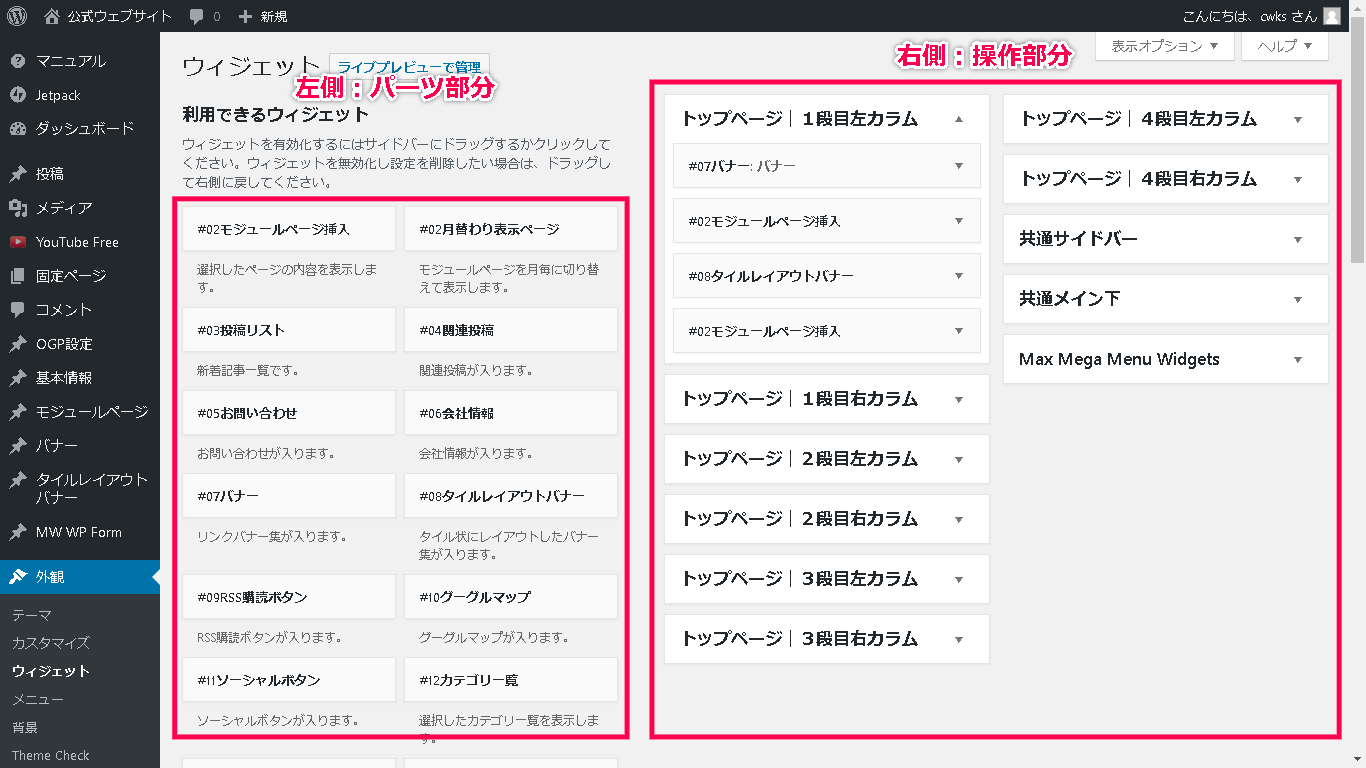Expand the #08タイルレイアウトバナー widget settings
Image resolution: width=1366 pixels, height=768 pixels.
click(x=958, y=276)
